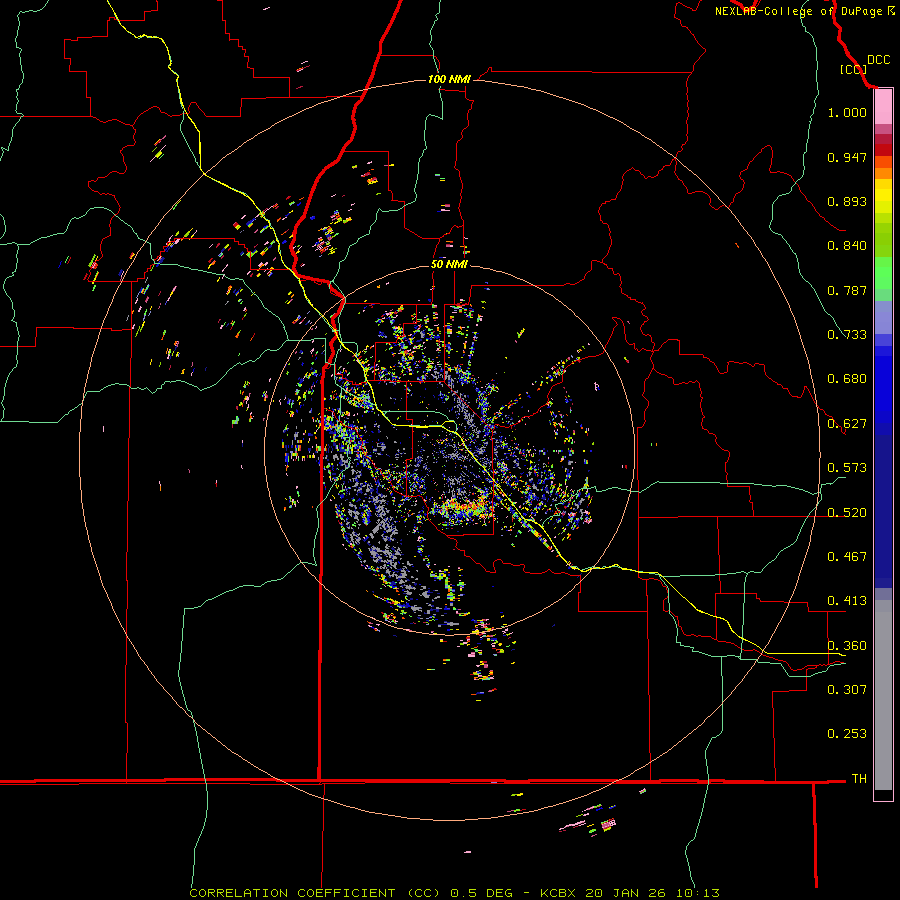Click the CORRELATION COEFFICIENT (CC) product title
900x900 pixels.
tap(315, 893)
